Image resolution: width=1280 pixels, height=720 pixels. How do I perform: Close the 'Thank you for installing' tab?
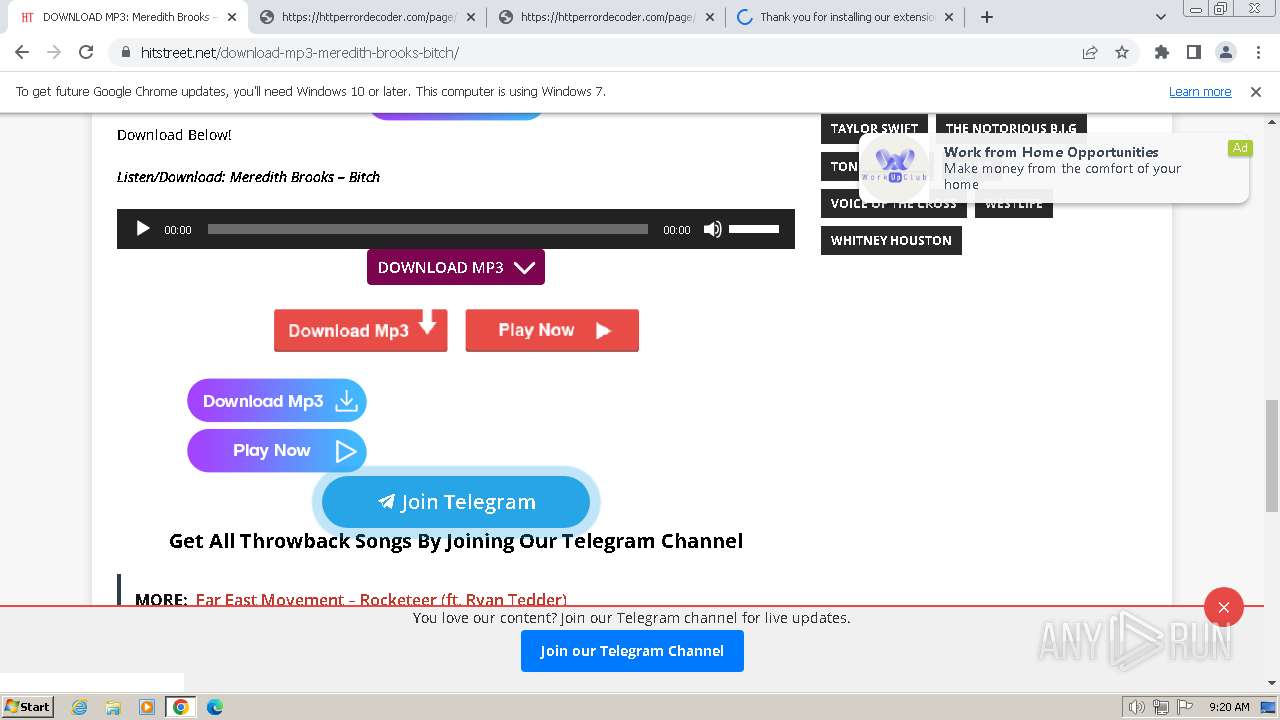(949, 17)
